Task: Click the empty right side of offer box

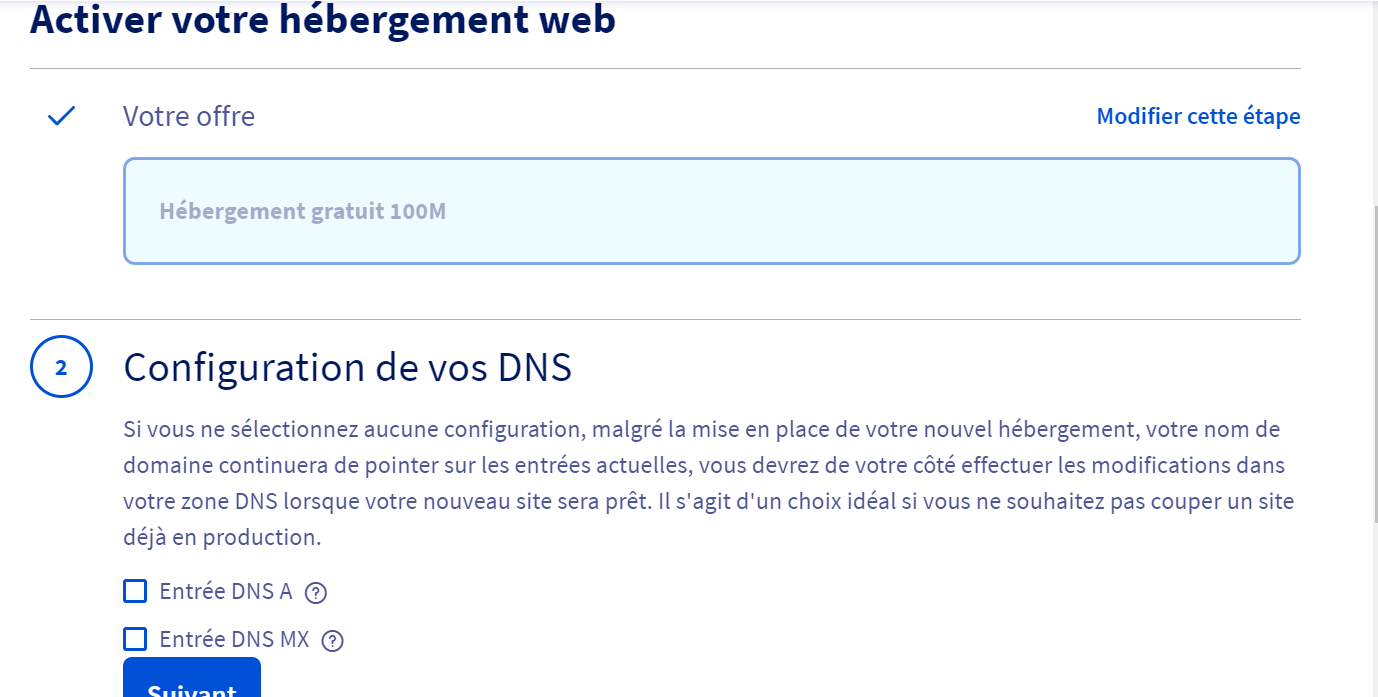Action: tap(900, 211)
